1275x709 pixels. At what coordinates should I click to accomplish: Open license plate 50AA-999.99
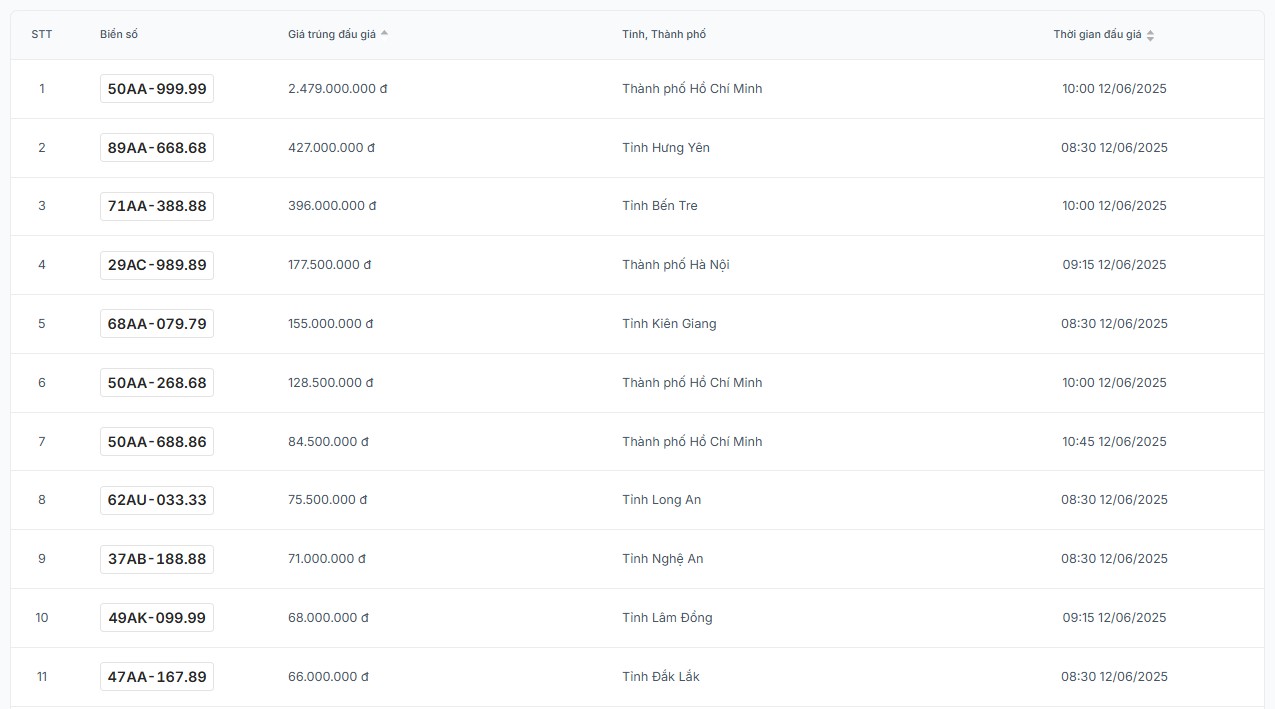157,89
